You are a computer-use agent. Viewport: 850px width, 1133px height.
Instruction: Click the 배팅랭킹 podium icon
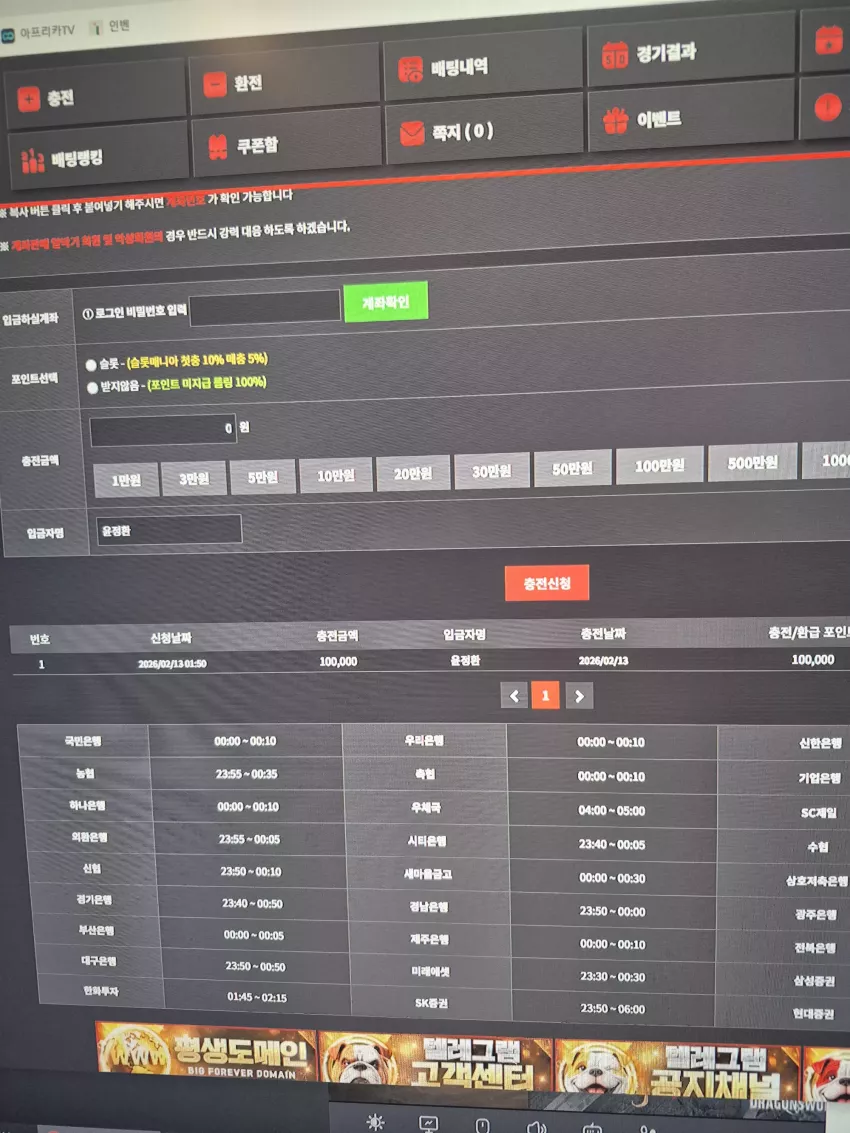point(33,161)
